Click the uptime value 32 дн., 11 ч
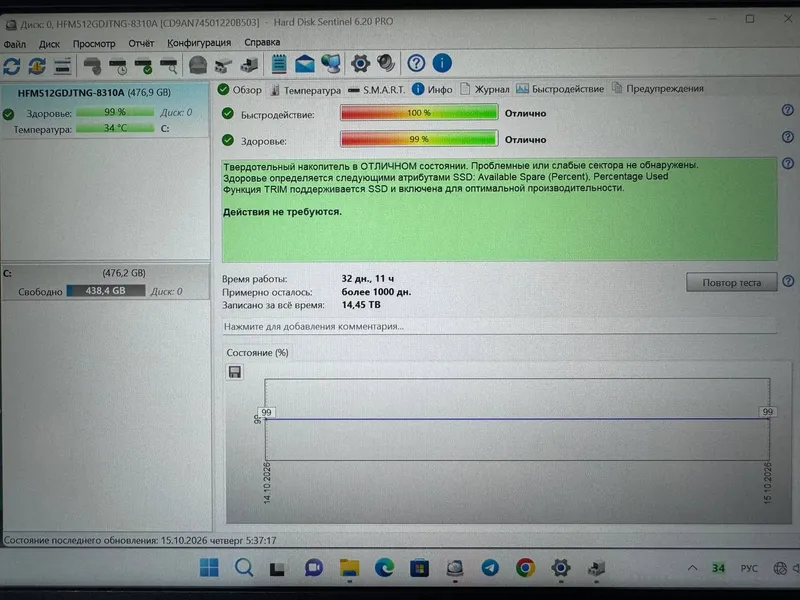 click(x=367, y=279)
